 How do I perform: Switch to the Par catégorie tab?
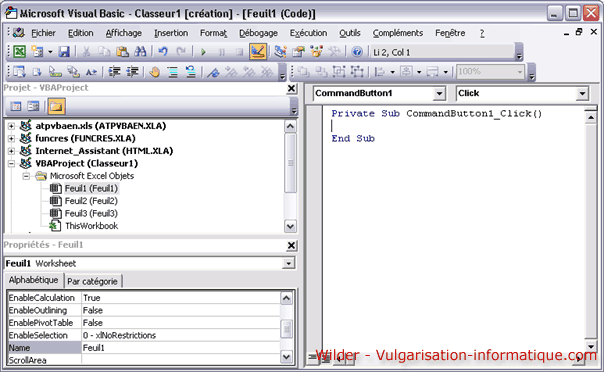coord(92,282)
